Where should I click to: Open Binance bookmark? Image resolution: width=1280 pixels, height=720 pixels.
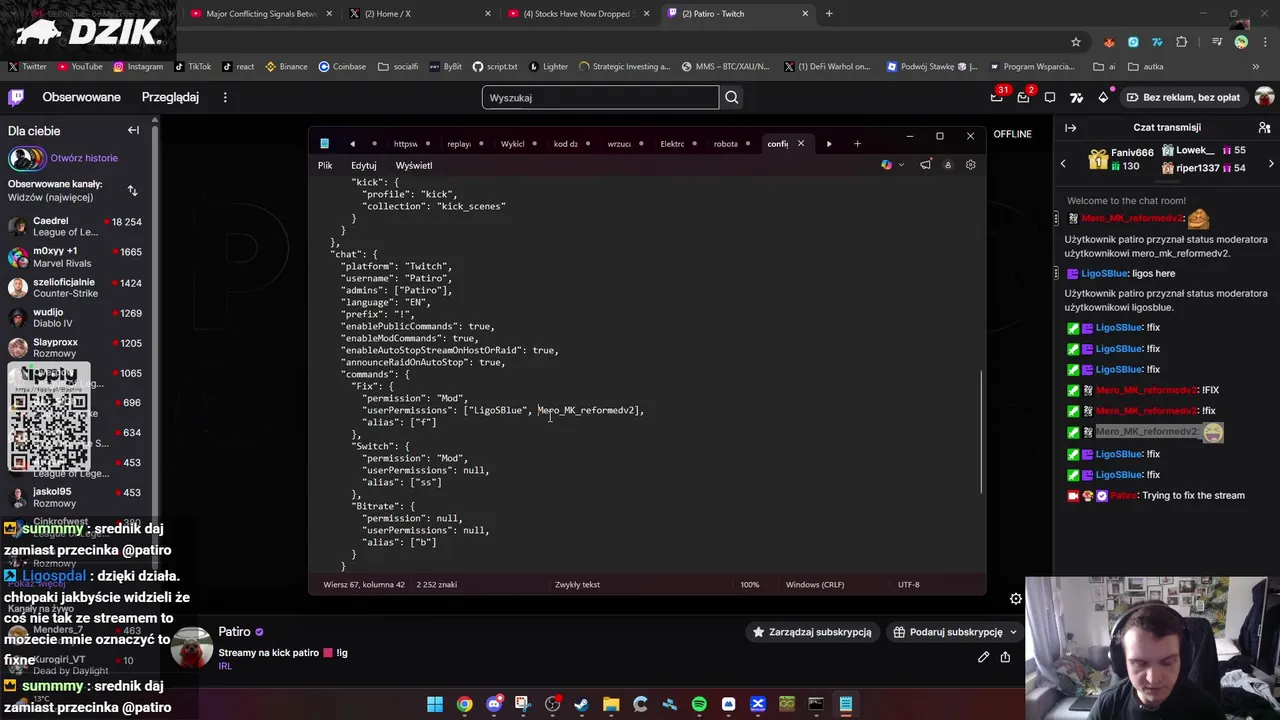tap(286, 67)
